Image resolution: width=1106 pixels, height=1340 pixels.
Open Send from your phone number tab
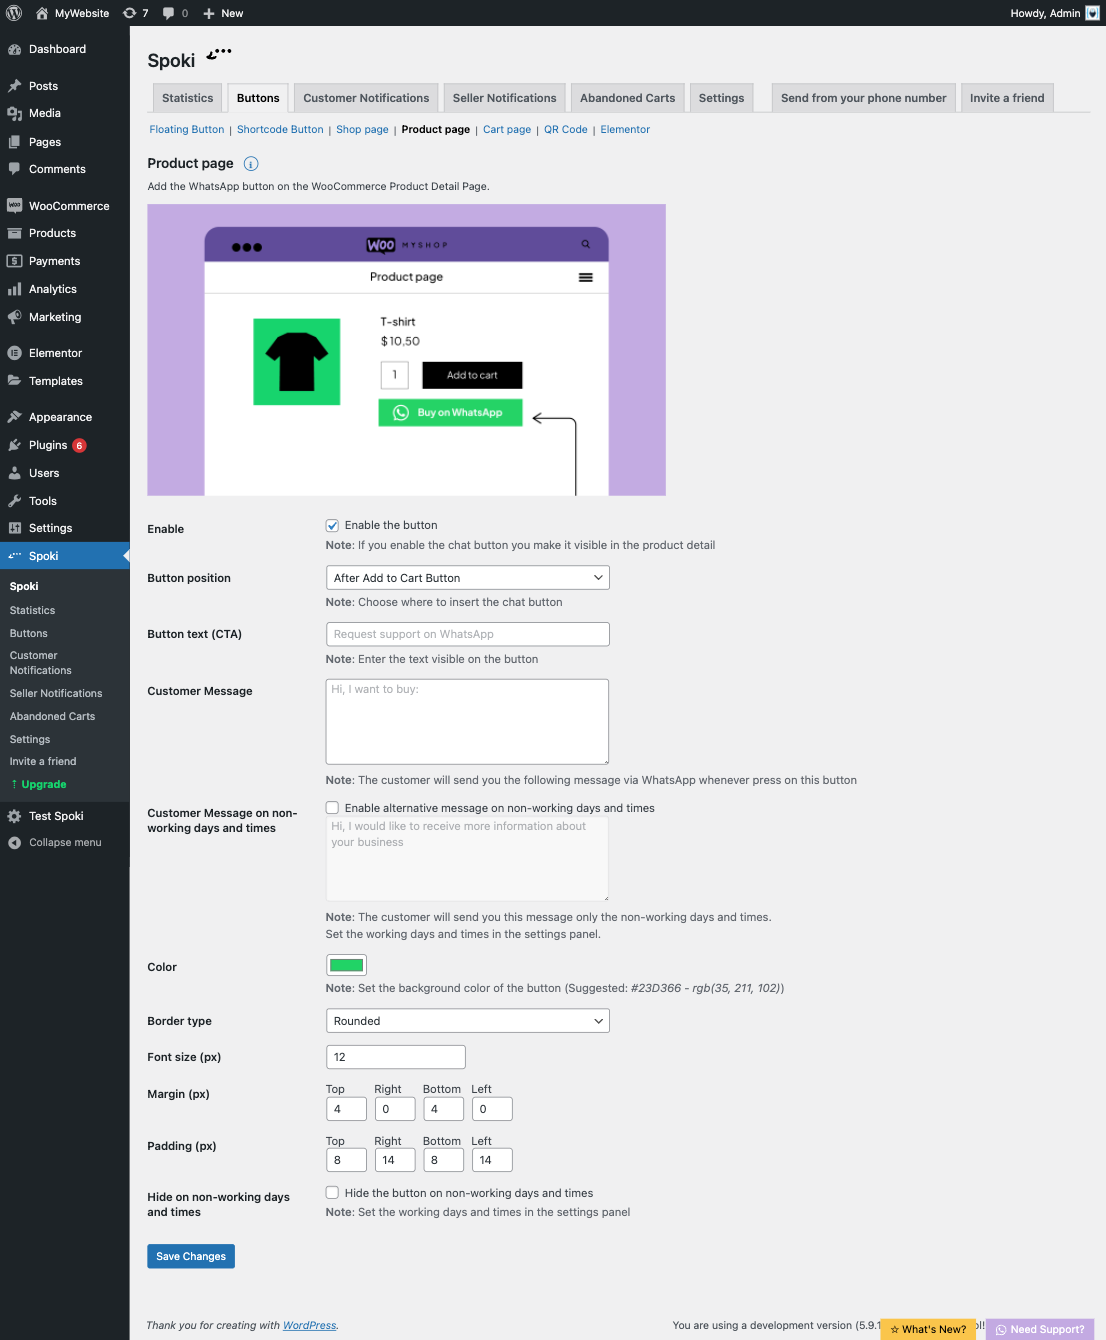(x=863, y=98)
